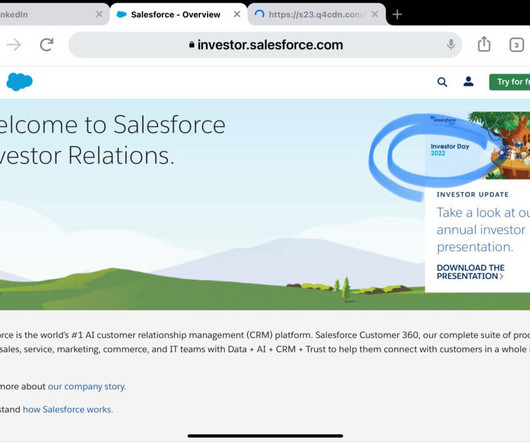Screen dimensions: 530x442
Task: Close the Salesforce - Overview tab
Action: tap(237, 14)
